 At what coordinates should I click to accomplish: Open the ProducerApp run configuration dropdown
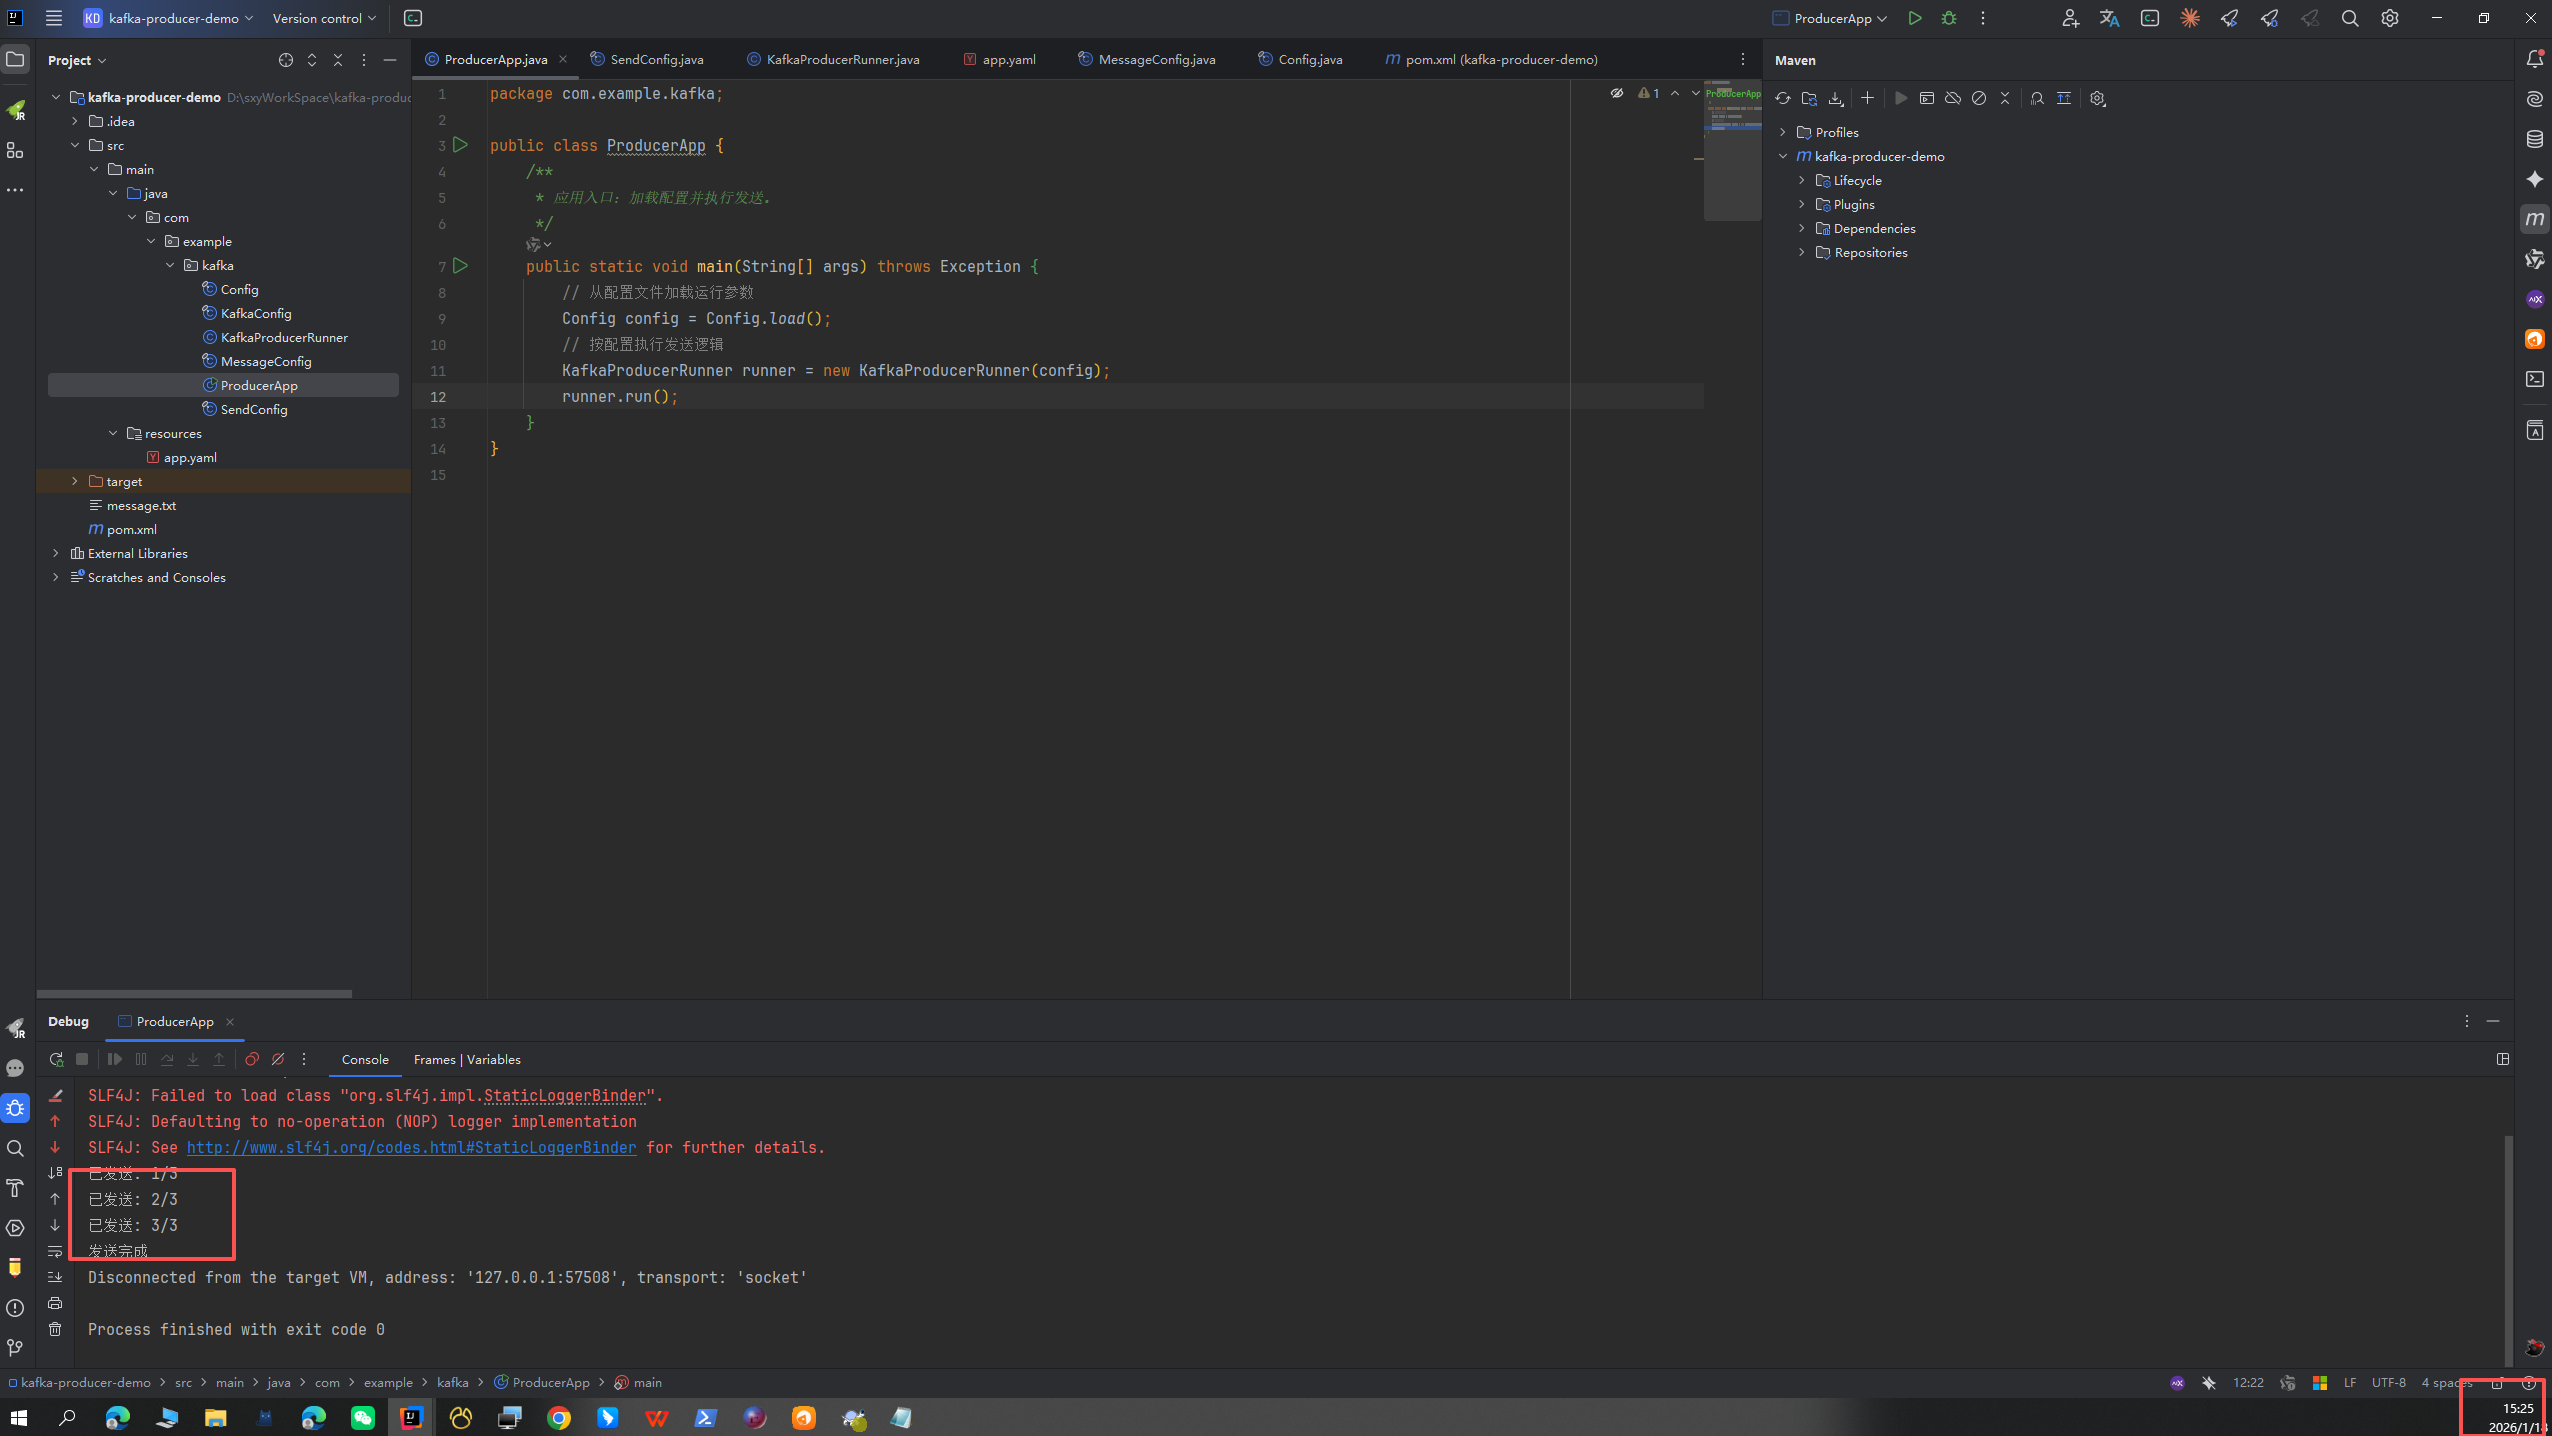click(1832, 18)
